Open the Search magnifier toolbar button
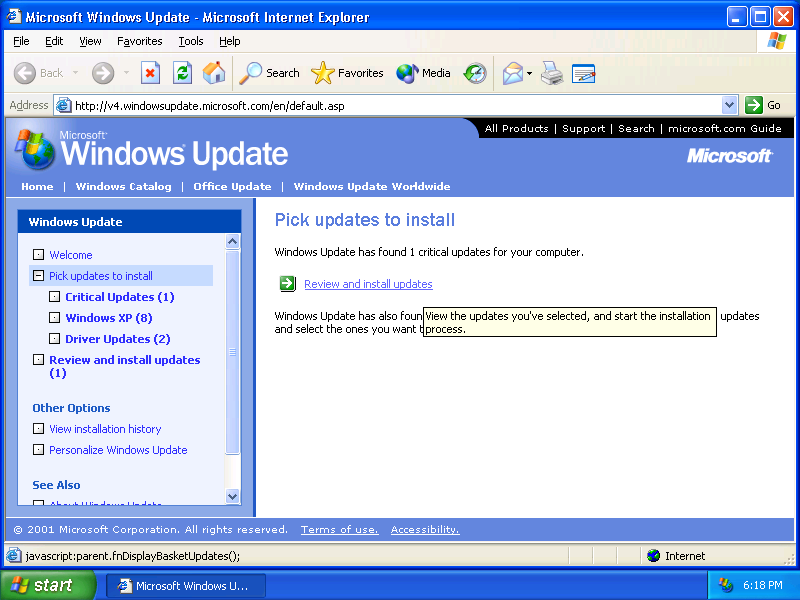The image size is (800, 600). (269, 73)
